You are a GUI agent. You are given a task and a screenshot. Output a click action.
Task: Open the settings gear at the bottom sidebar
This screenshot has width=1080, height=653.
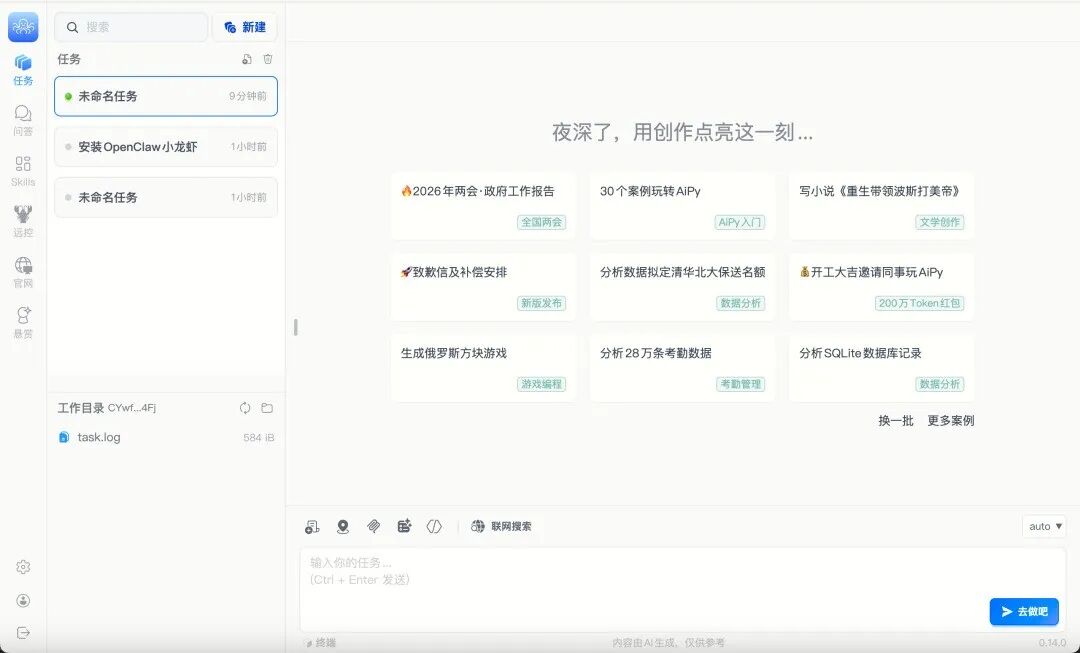pos(22,566)
